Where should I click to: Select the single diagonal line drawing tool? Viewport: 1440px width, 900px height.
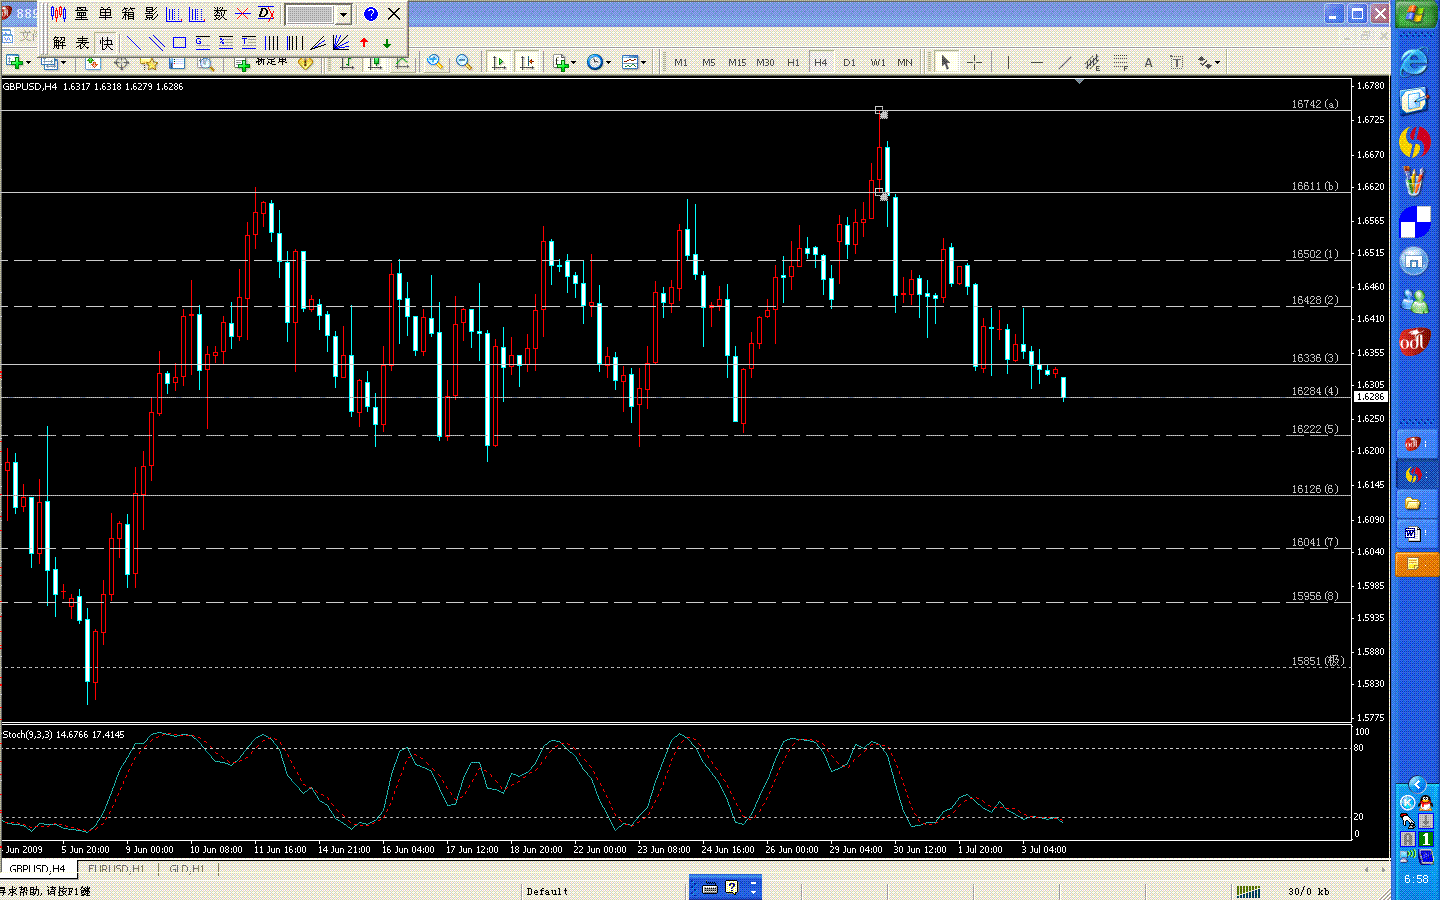[x=133, y=43]
